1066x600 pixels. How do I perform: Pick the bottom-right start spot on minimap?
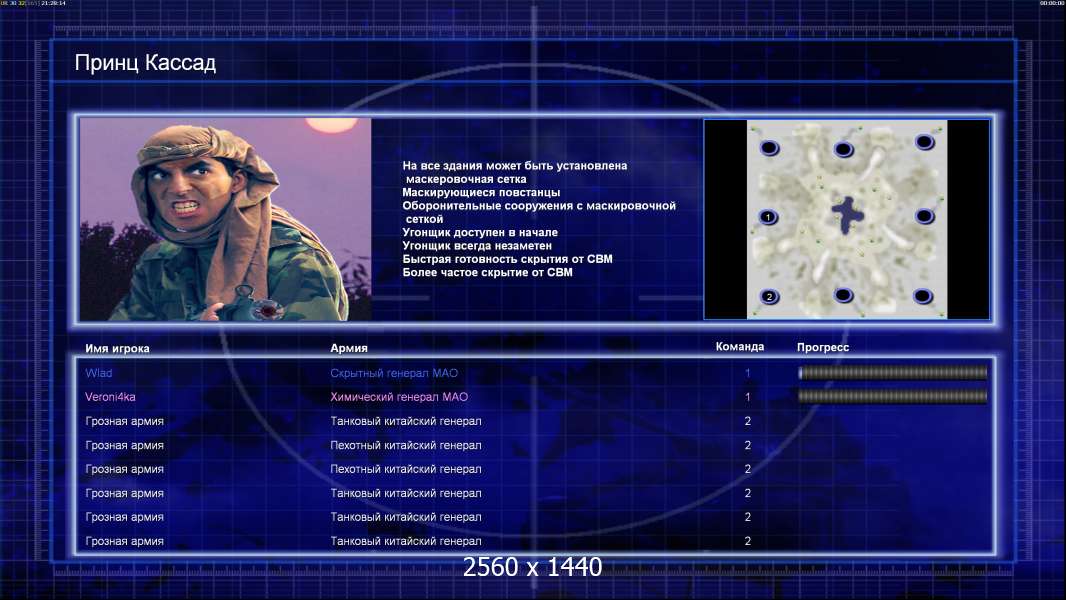[923, 296]
